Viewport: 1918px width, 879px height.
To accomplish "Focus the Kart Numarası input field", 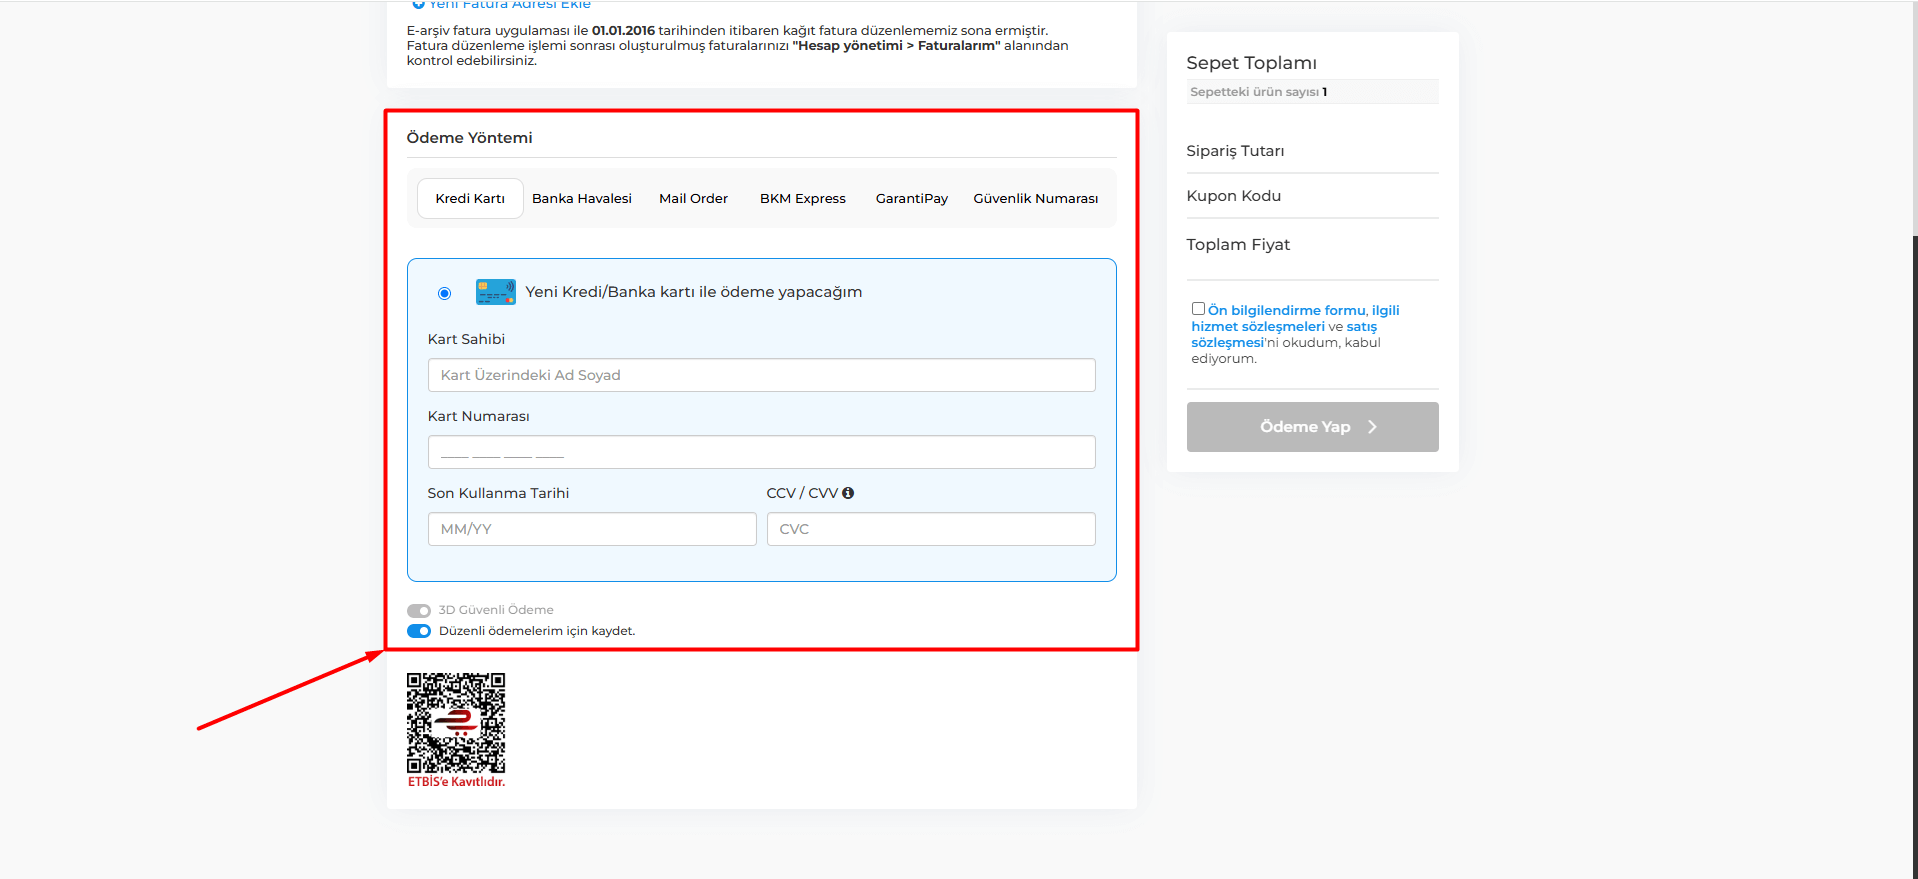I will point(761,452).
